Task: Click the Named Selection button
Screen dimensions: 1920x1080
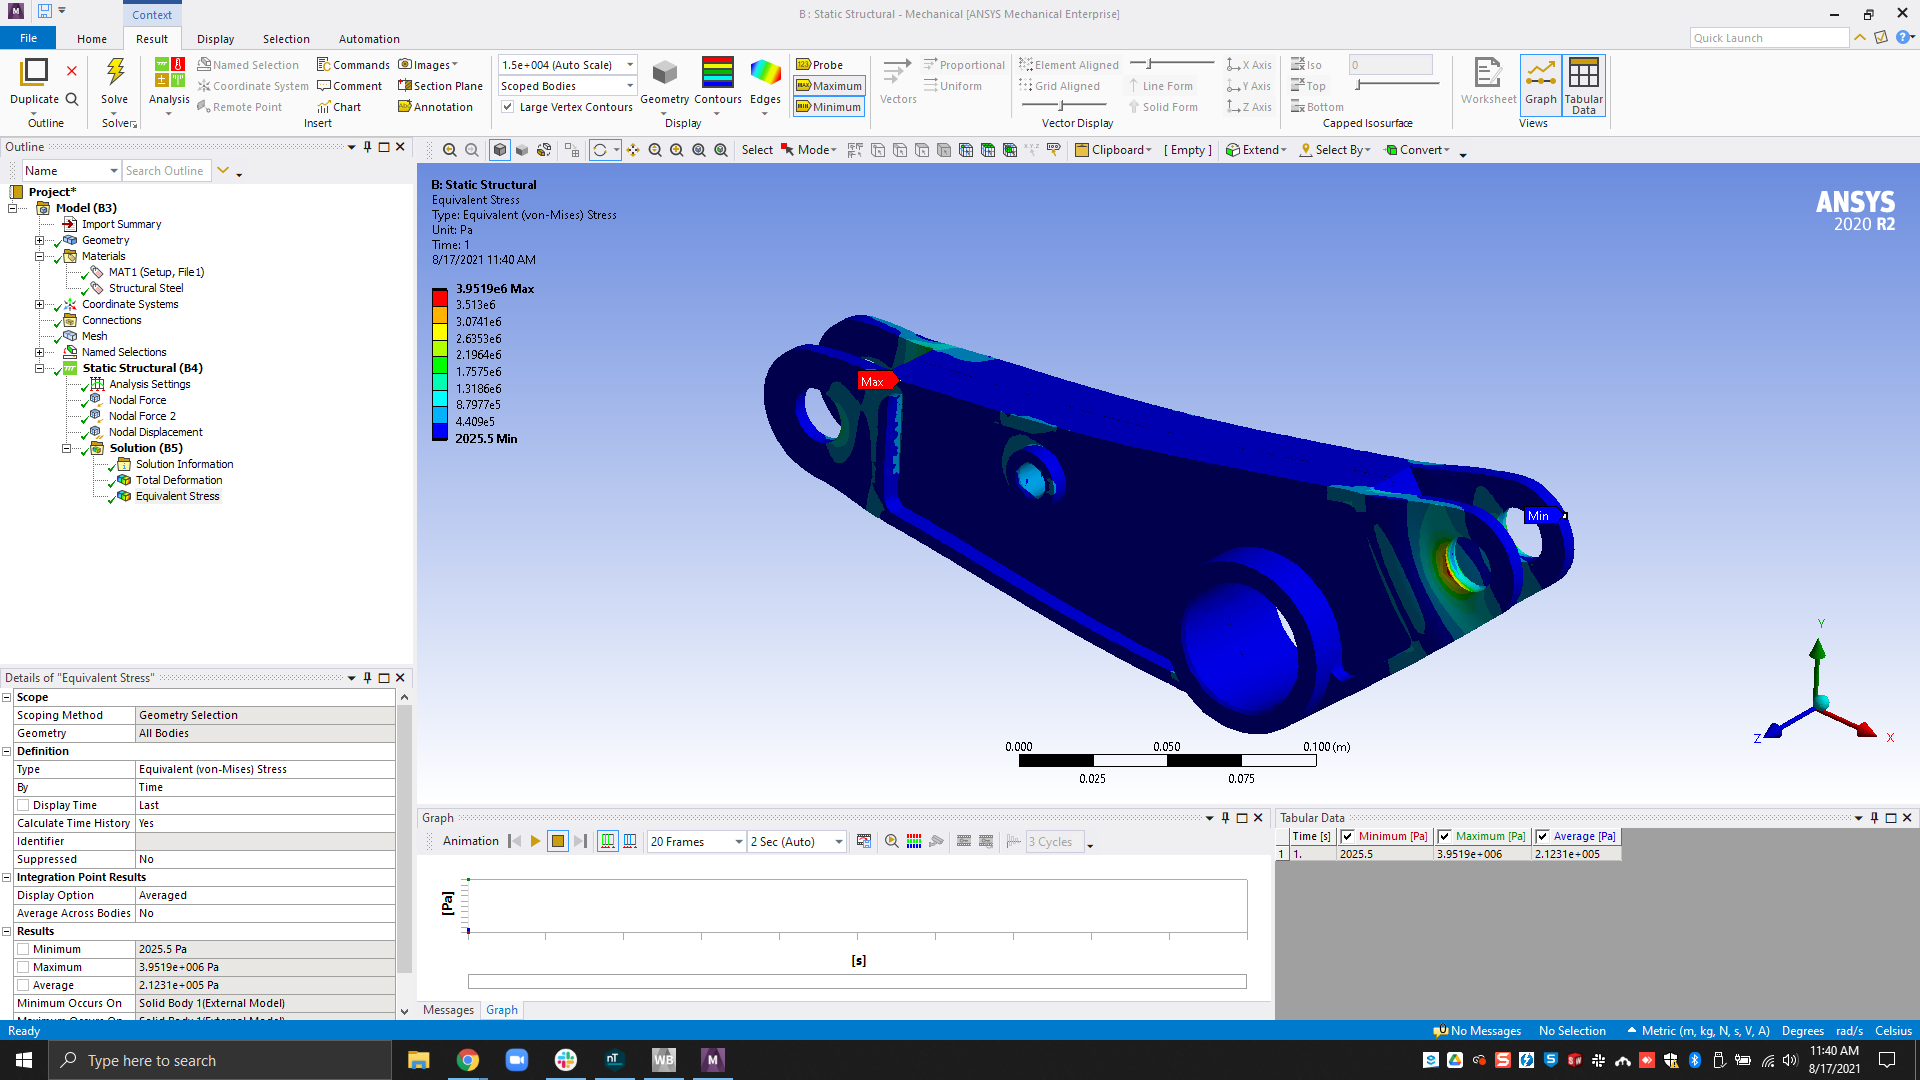Action: pos(248,65)
